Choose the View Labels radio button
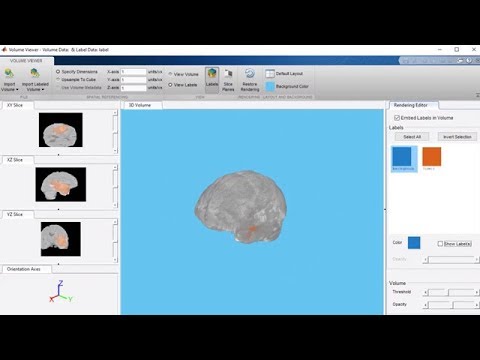The width and height of the screenshot is (480, 360). pos(170,85)
